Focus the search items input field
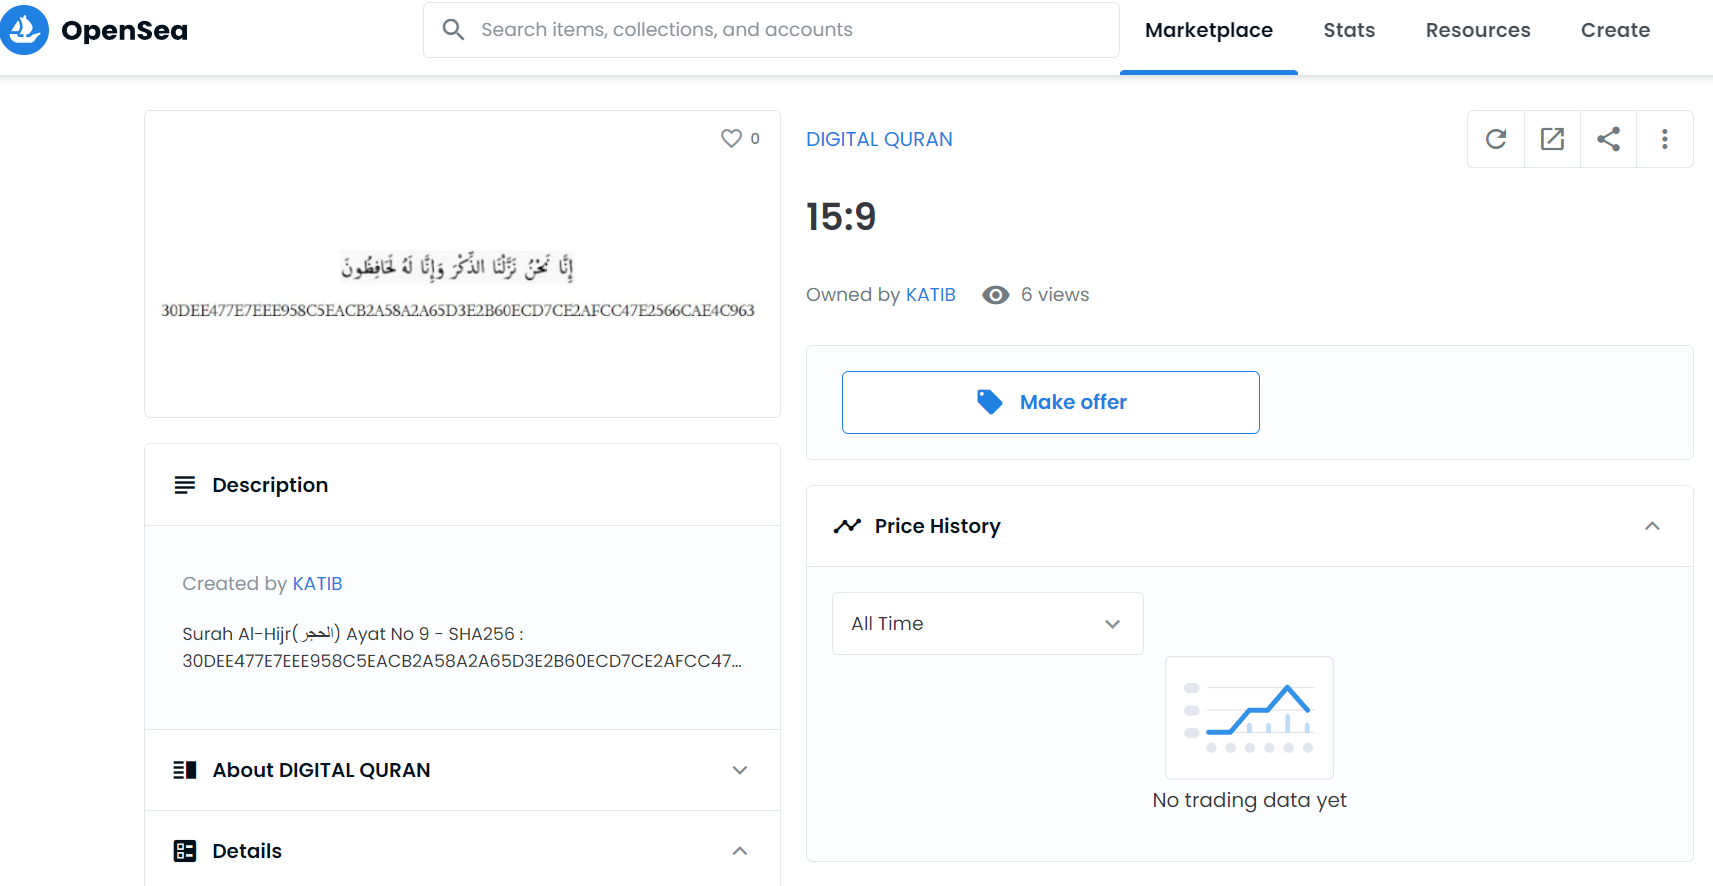The image size is (1713, 886). point(771,30)
